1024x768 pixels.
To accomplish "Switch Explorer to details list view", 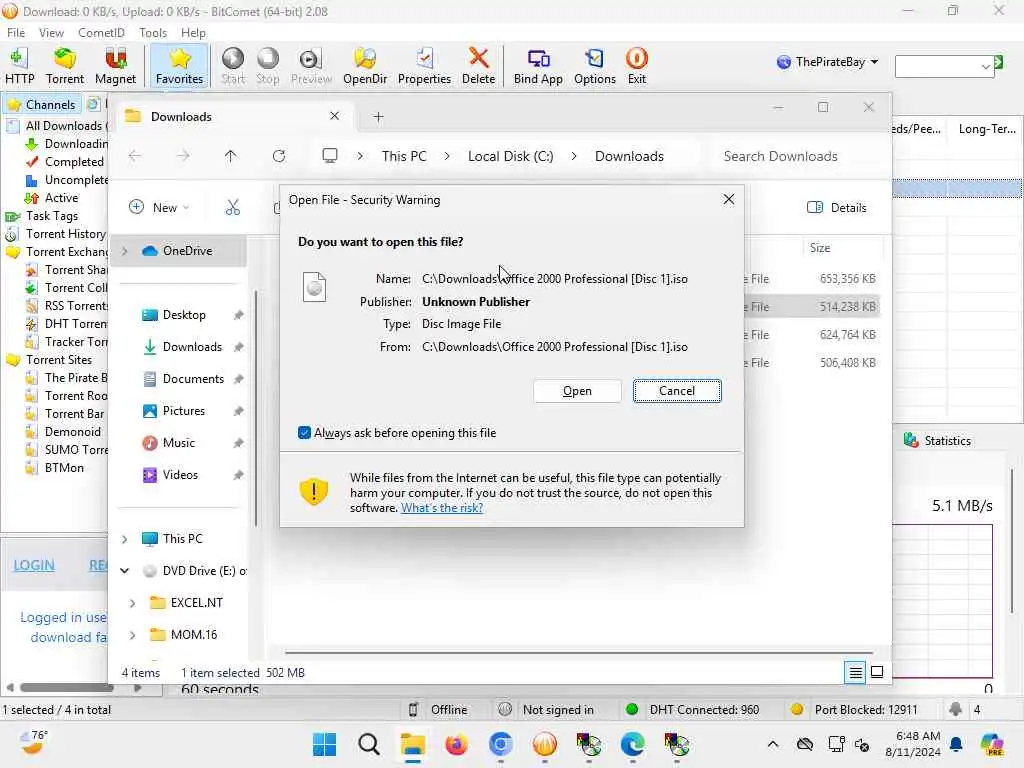I will [855, 672].
